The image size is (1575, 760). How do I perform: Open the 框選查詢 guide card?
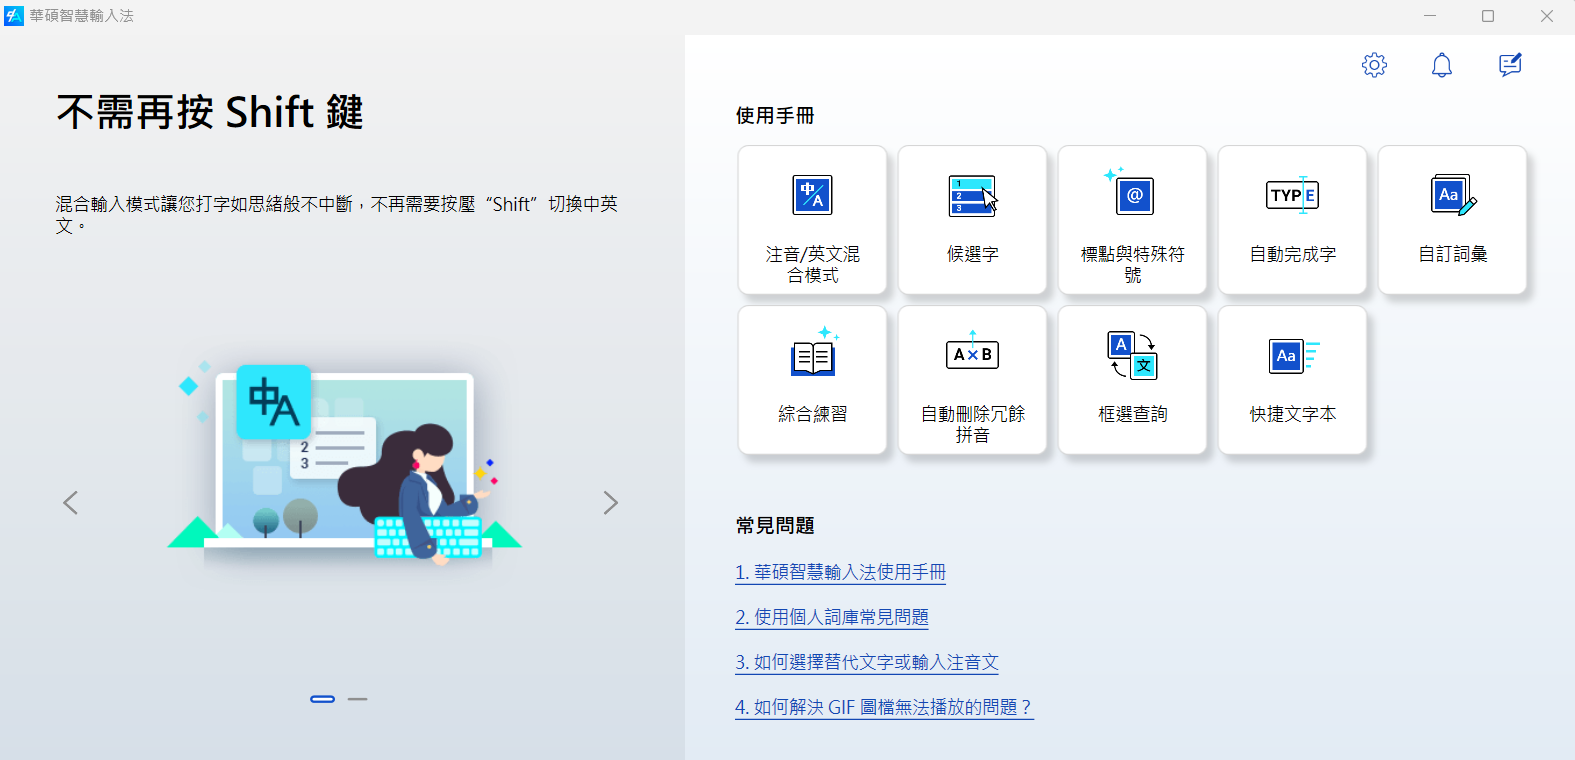(1132, 380)
